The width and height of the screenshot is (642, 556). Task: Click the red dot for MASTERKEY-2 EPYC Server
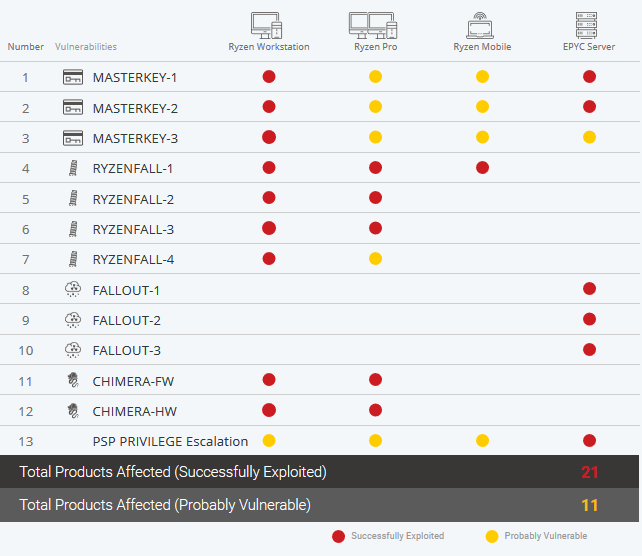point(589,107)
